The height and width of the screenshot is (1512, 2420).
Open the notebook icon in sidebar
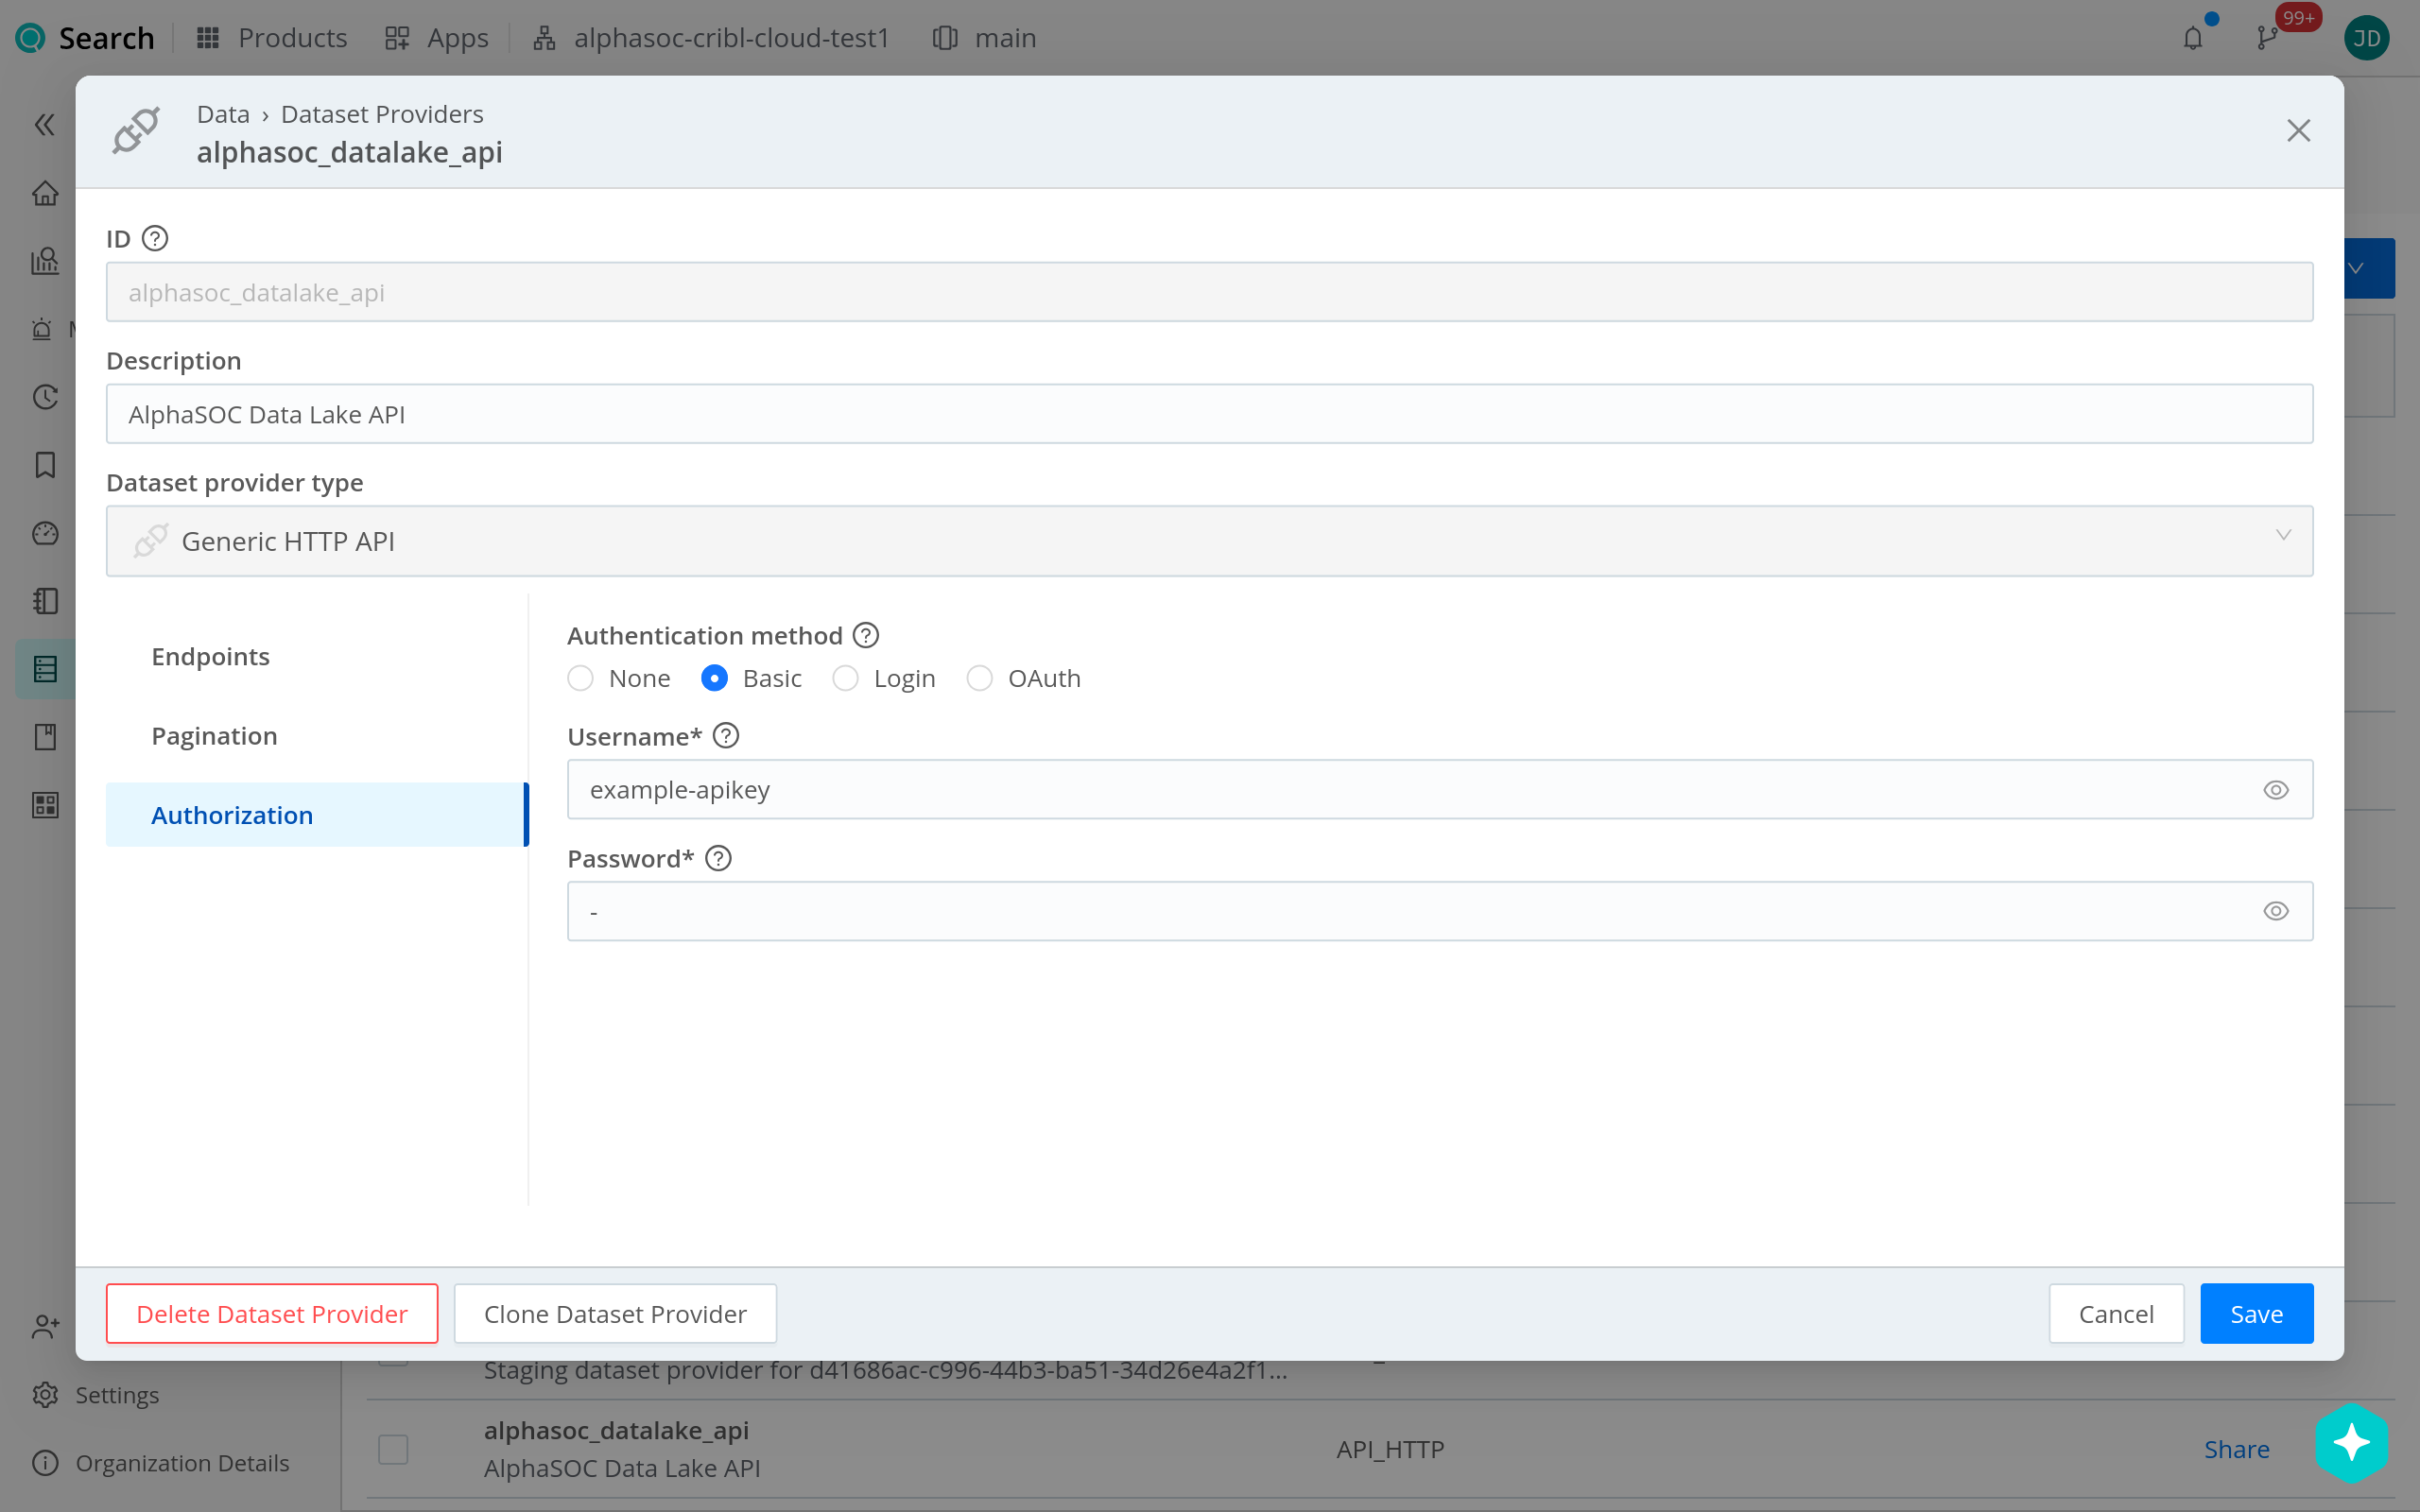(45, 601)
